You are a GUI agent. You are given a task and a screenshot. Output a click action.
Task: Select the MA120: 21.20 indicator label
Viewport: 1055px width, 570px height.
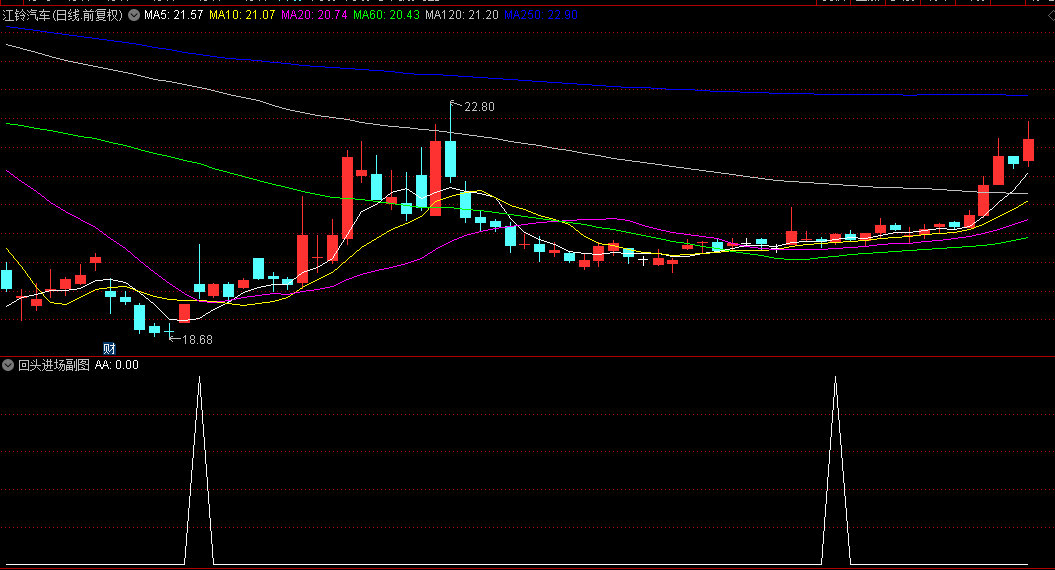click(x=462, y=15)
